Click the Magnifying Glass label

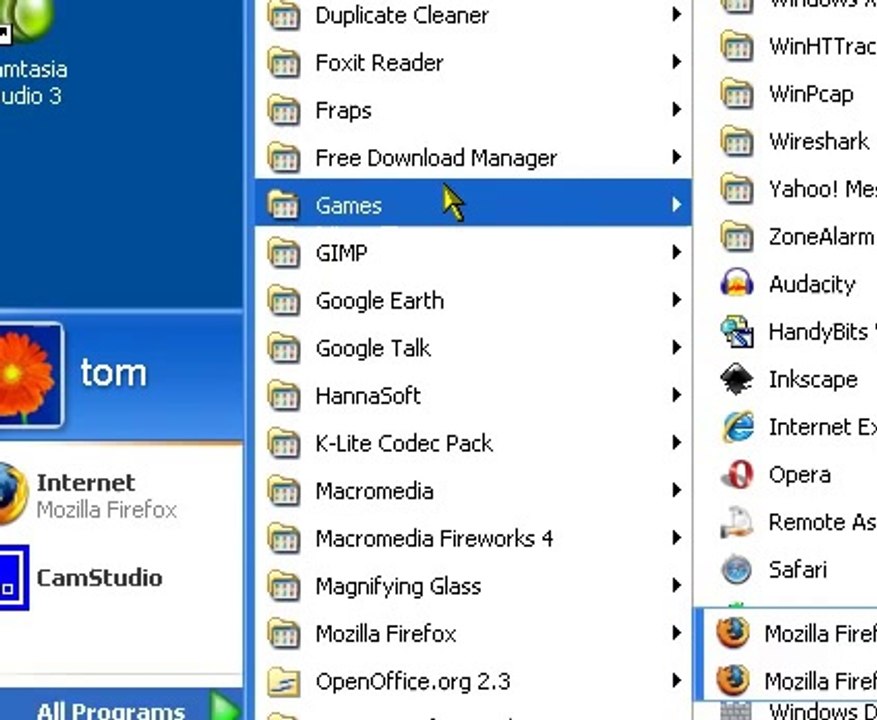(x=398, y=586)
